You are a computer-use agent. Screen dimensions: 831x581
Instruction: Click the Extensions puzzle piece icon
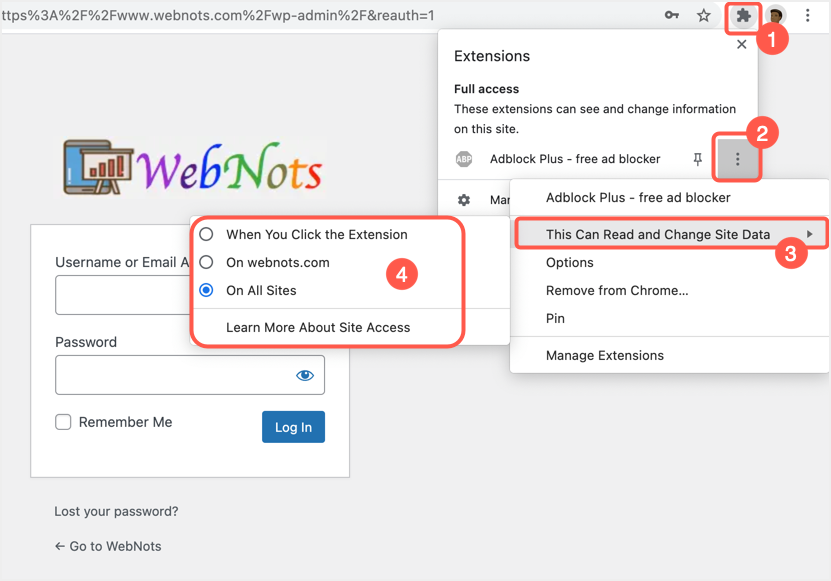click(743, 16)
